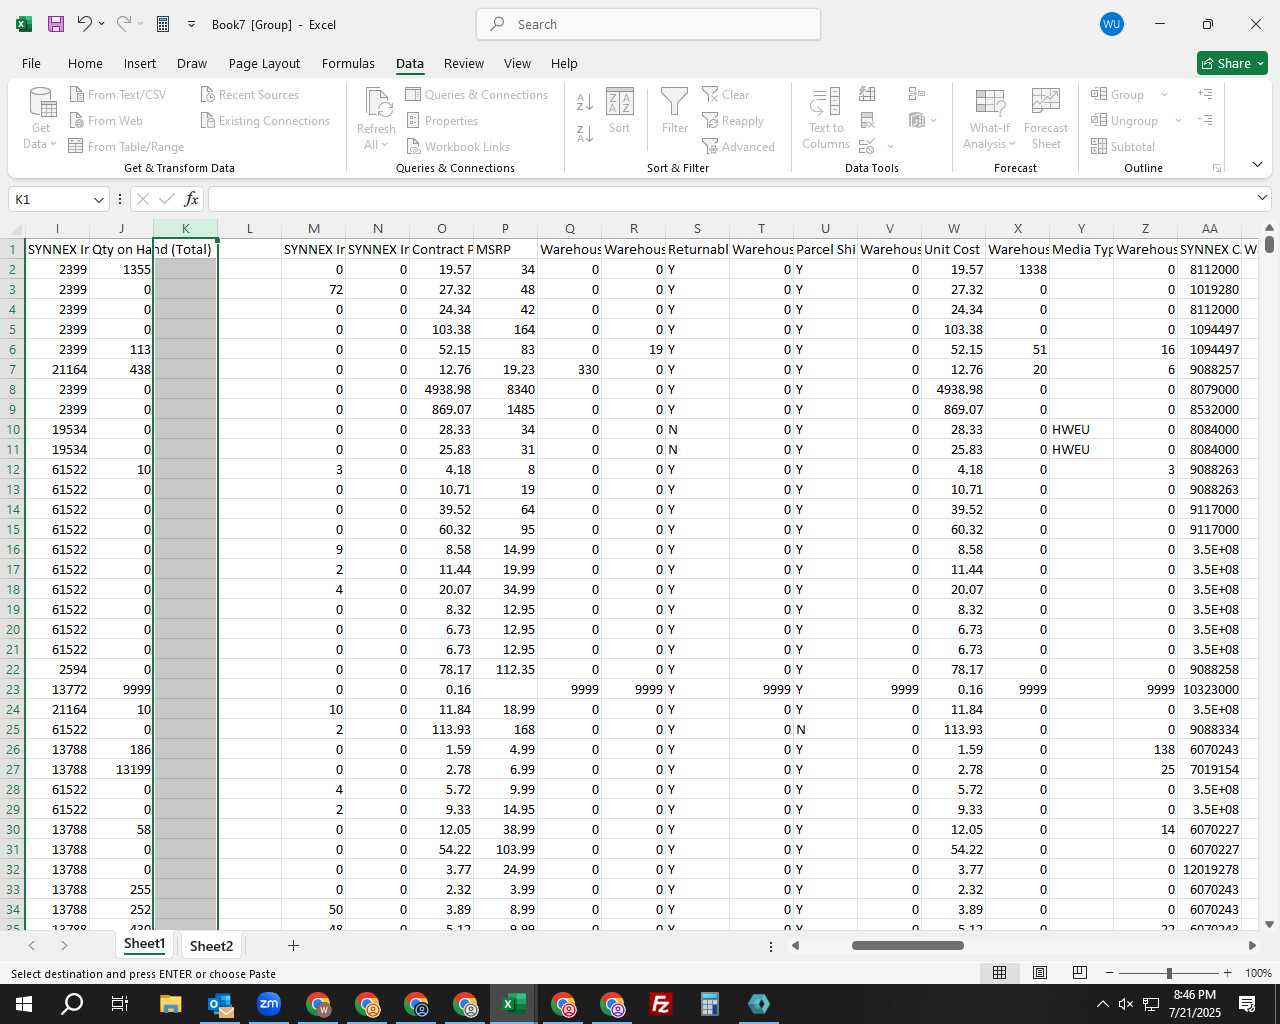Click the calculator icon in Quick Access Toolbar

(164, 24)
